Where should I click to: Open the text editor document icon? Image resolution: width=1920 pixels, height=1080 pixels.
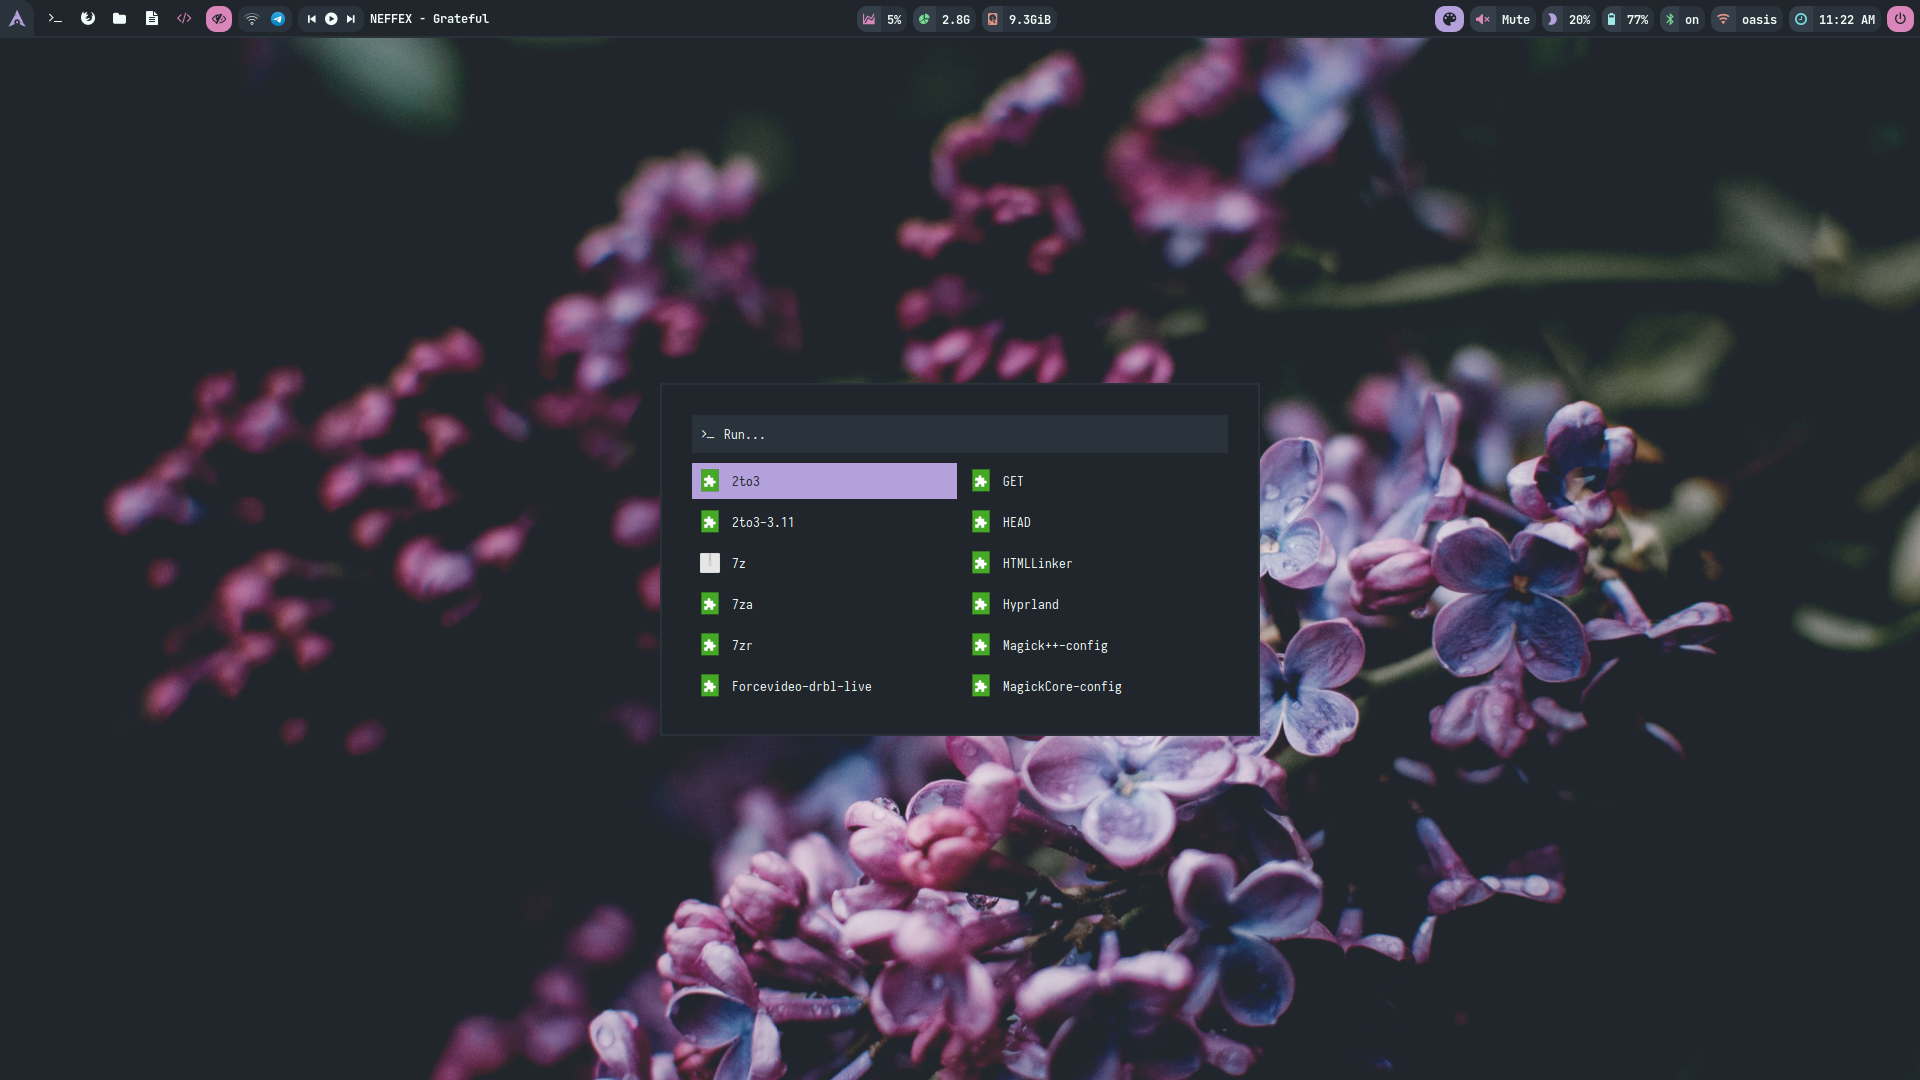(x=152, y=19)
